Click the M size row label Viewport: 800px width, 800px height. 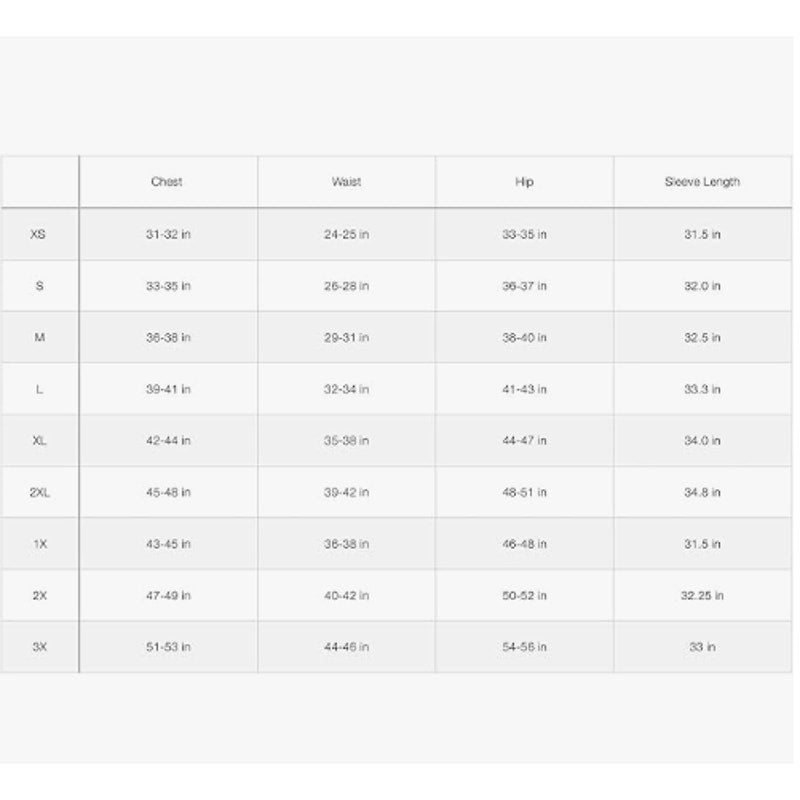pyautogui.click(x=39, y=337)
